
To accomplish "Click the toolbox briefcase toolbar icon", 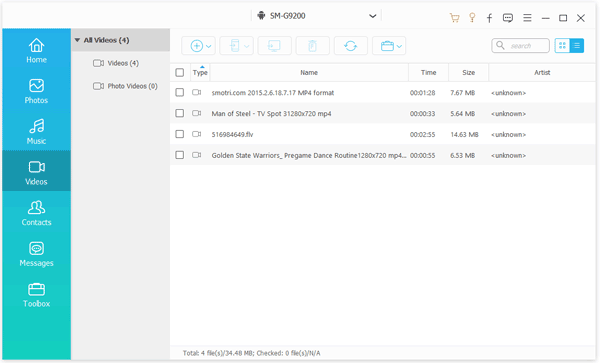I will coord(387,46).
